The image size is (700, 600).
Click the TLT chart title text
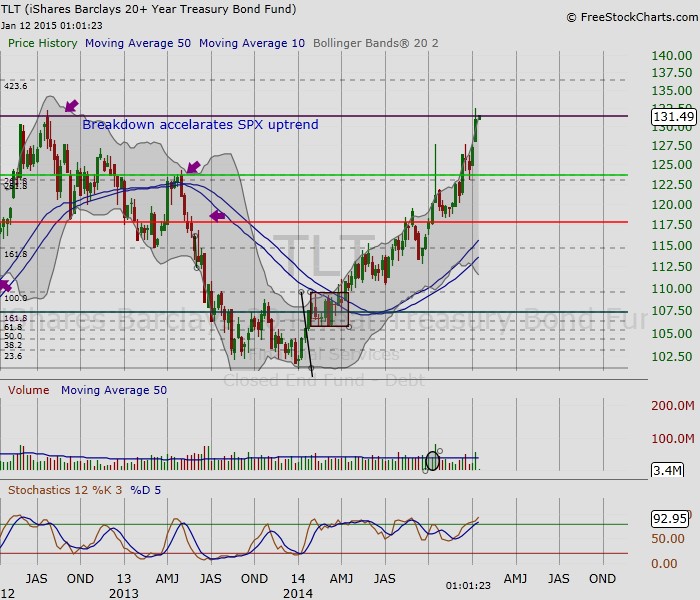click(x=148, y=8)
